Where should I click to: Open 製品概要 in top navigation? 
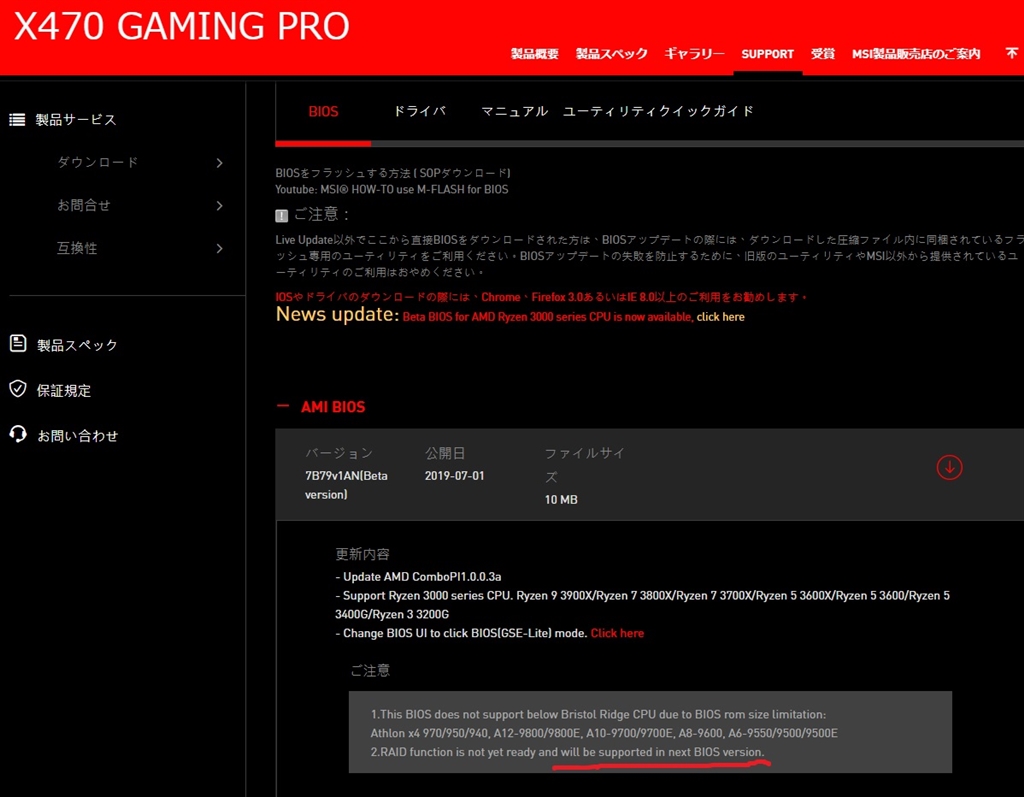point(535,54)
